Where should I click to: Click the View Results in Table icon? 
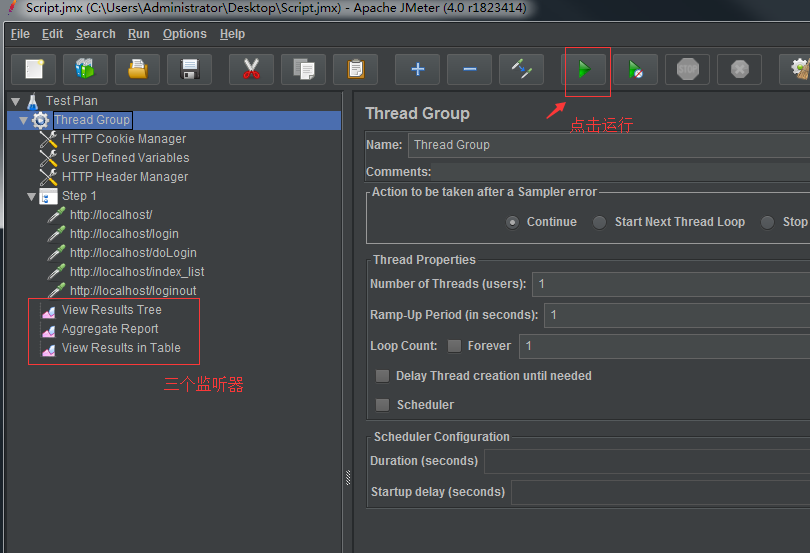pos(49,349)
